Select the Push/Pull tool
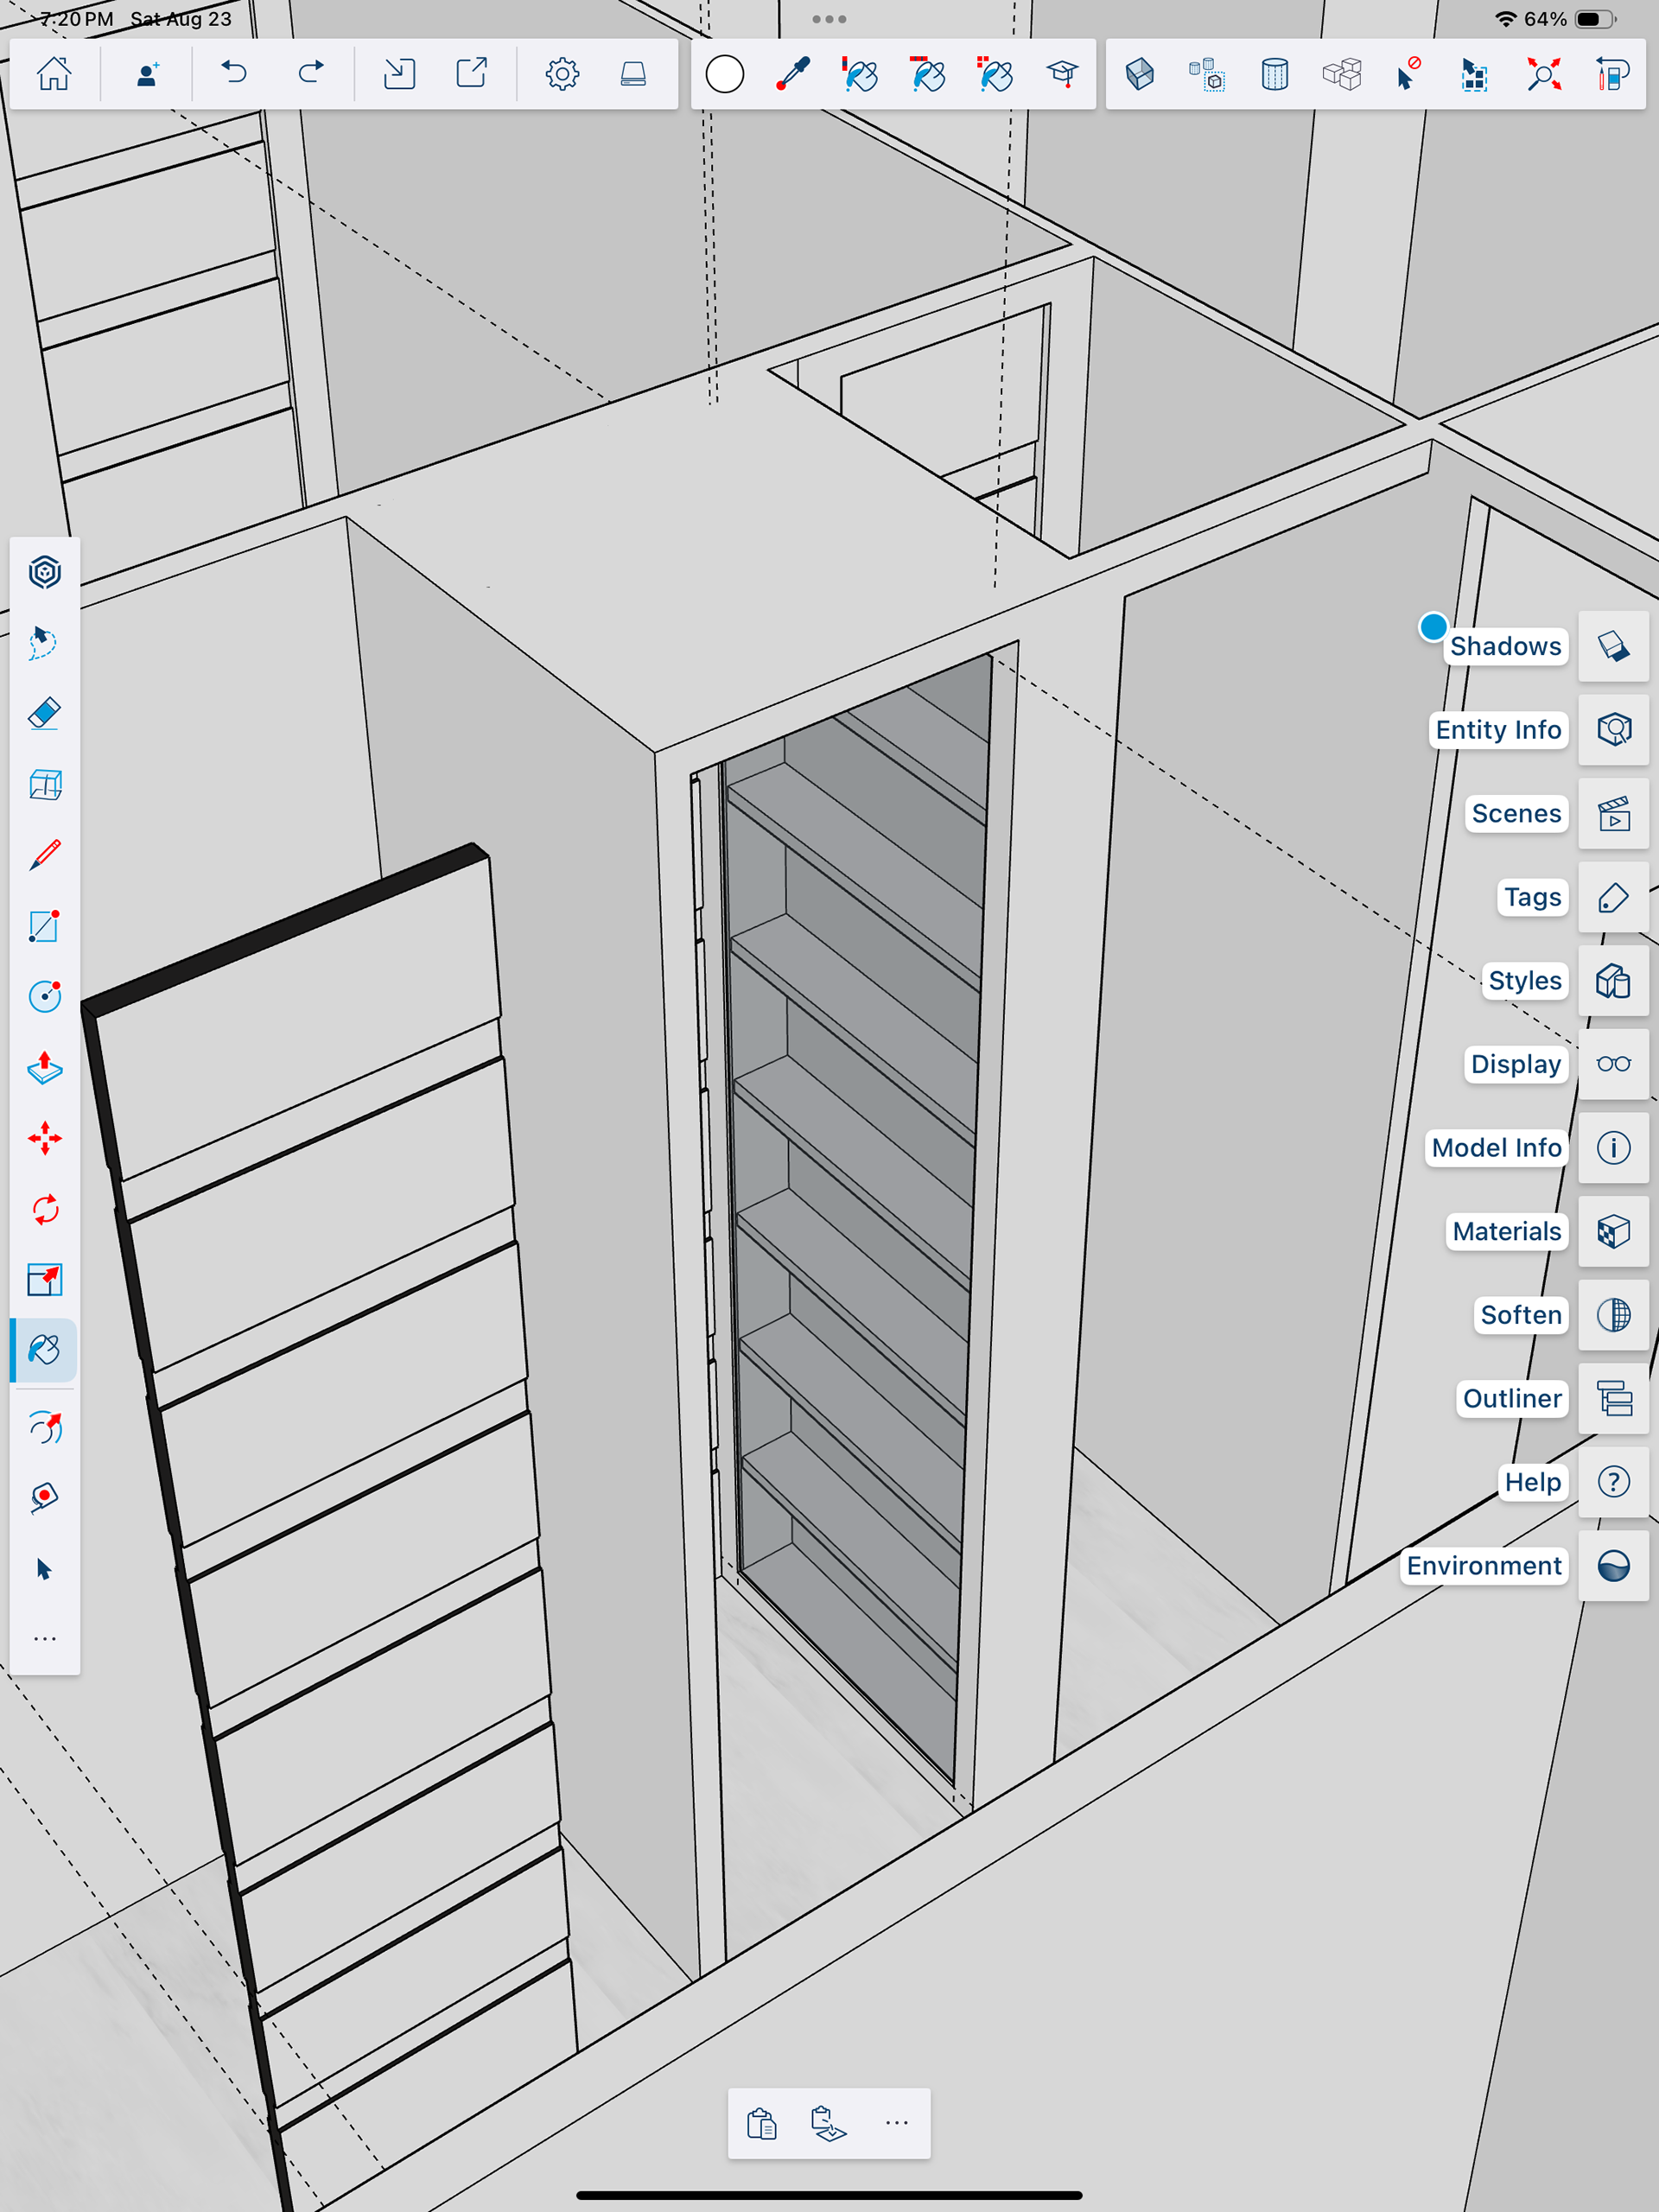This screenshot has height=2212, width=1659. (44, 1067)
